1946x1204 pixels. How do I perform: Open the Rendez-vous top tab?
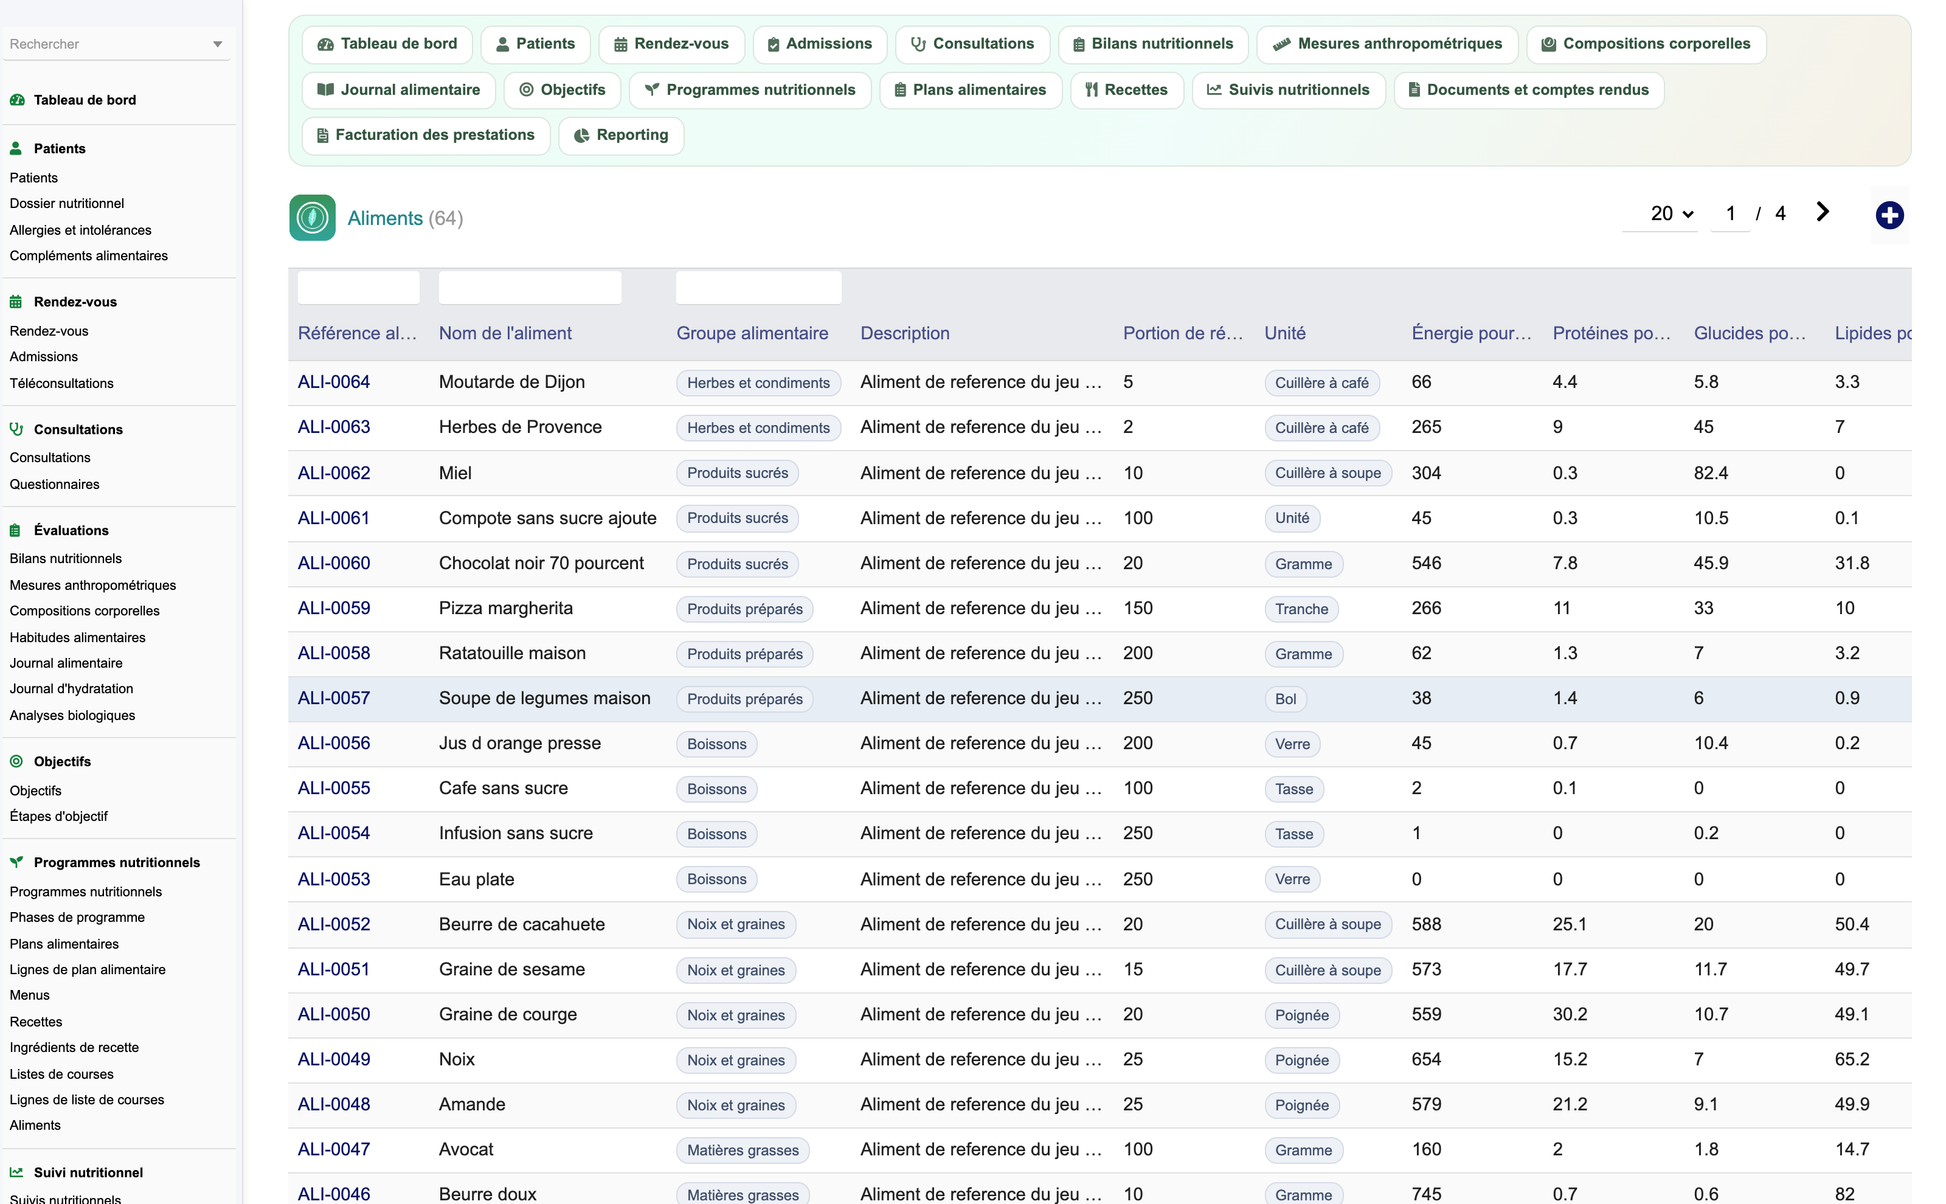(x=671, y=44)
